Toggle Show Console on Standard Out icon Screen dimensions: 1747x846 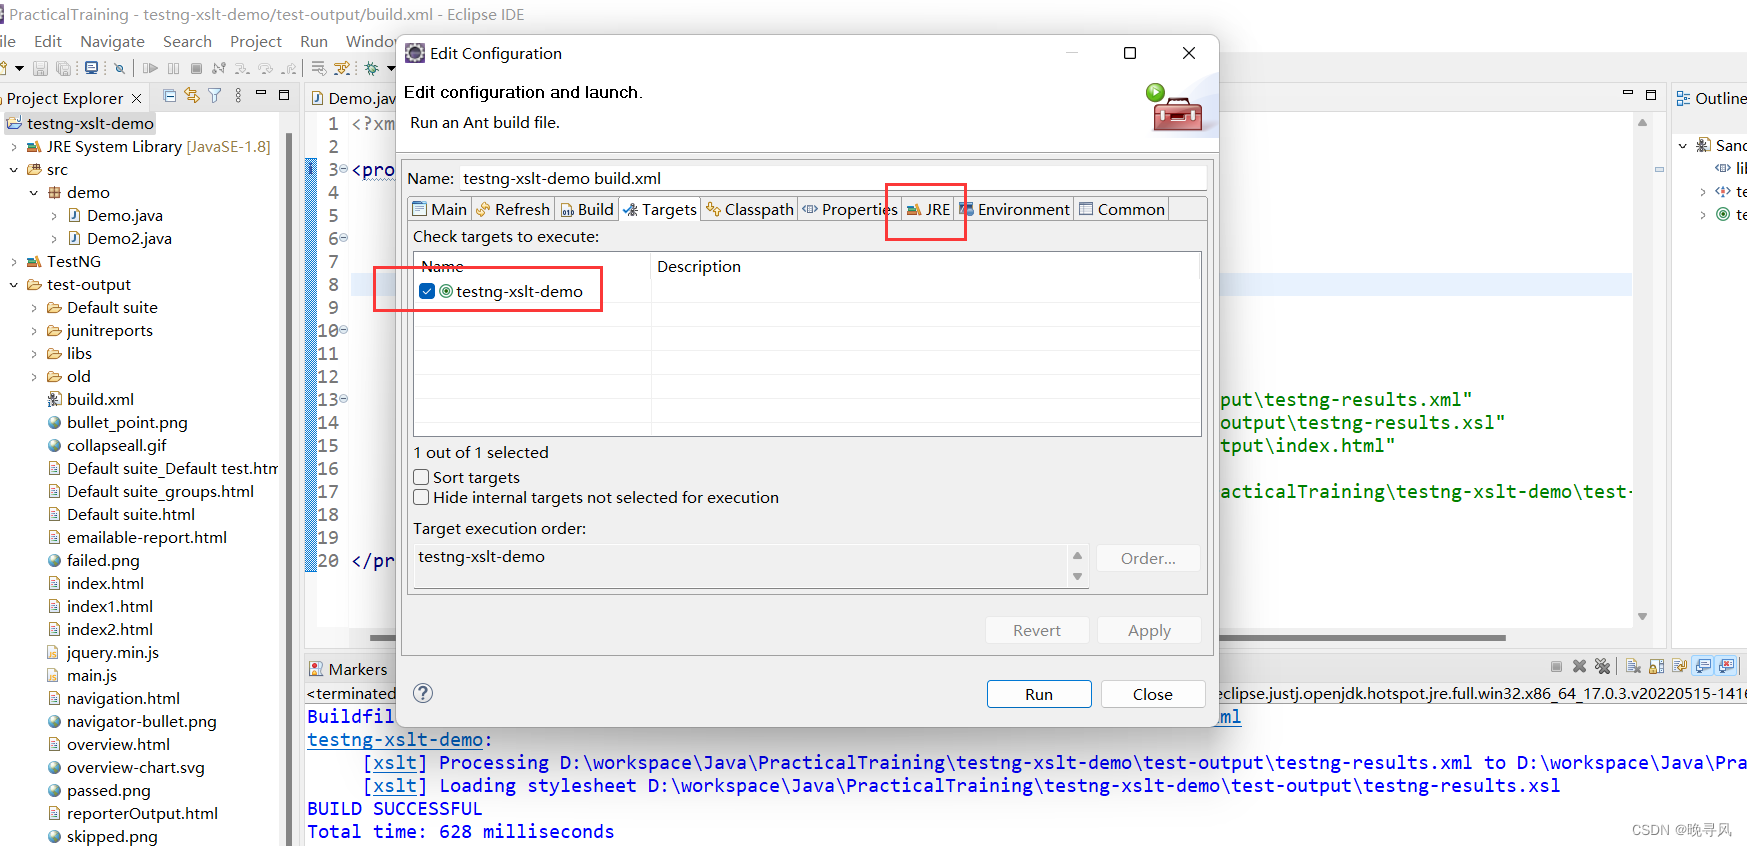pyautogui.click(x=1702, y=666)
